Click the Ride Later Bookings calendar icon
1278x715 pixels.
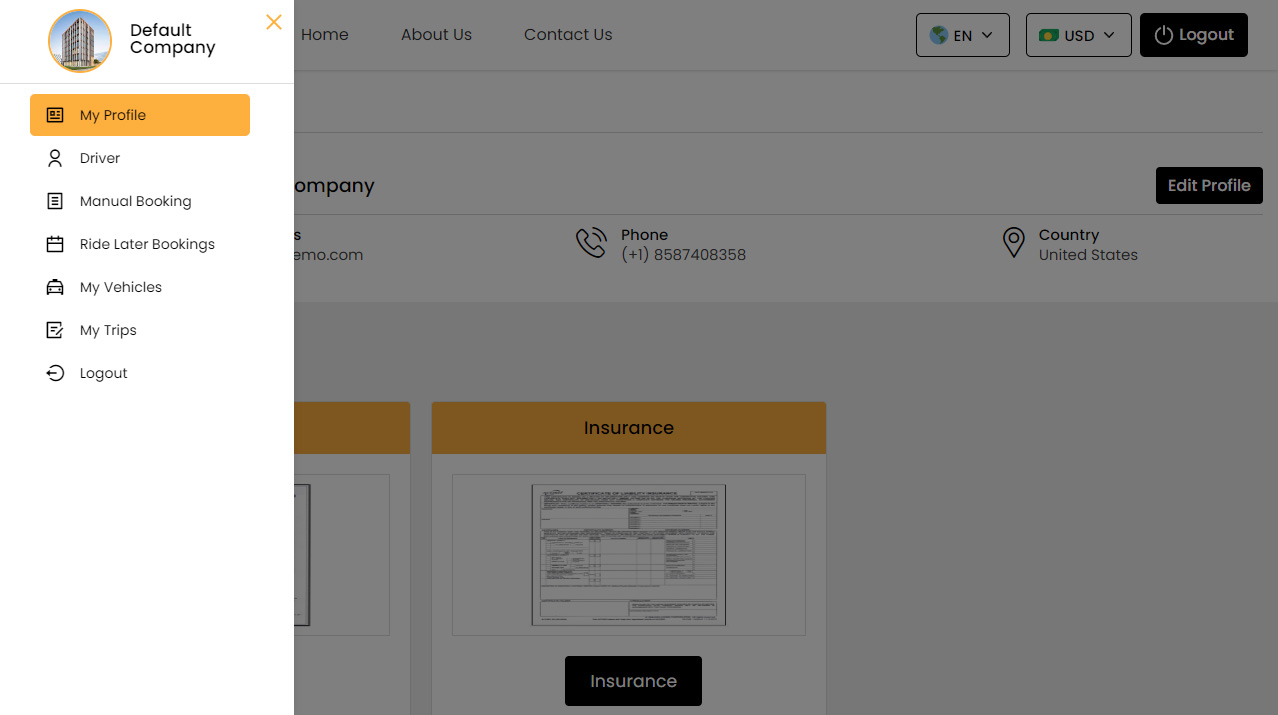[x=55, y=244]
